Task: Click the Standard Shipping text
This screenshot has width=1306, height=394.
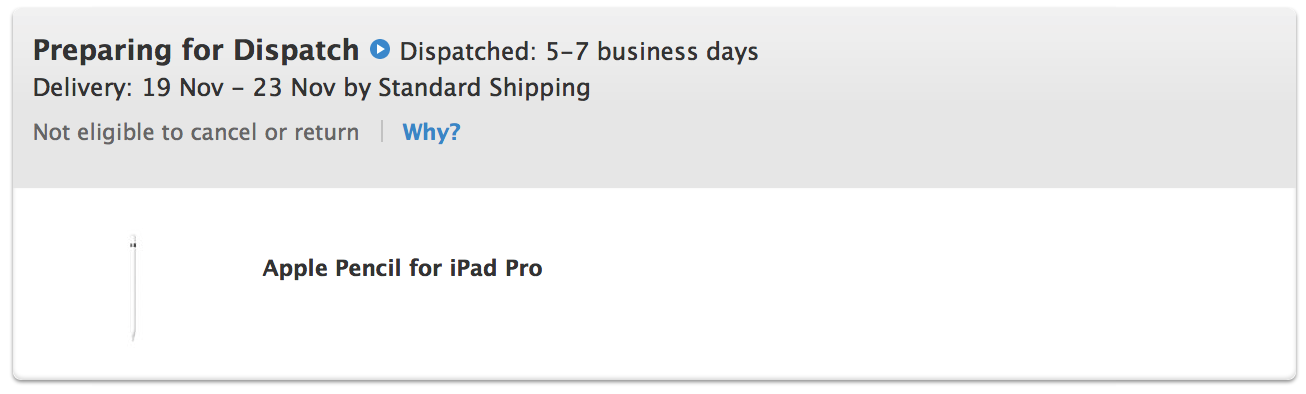Action: click(x=483, y=88)
